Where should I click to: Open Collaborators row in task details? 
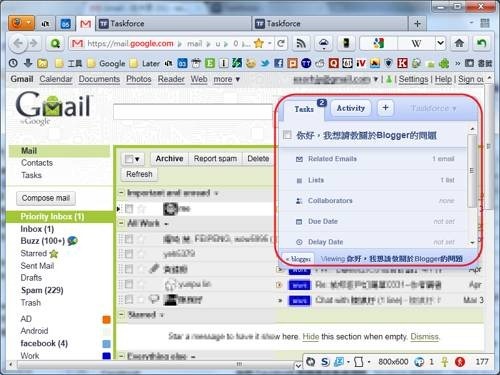(x=373, y=201)
